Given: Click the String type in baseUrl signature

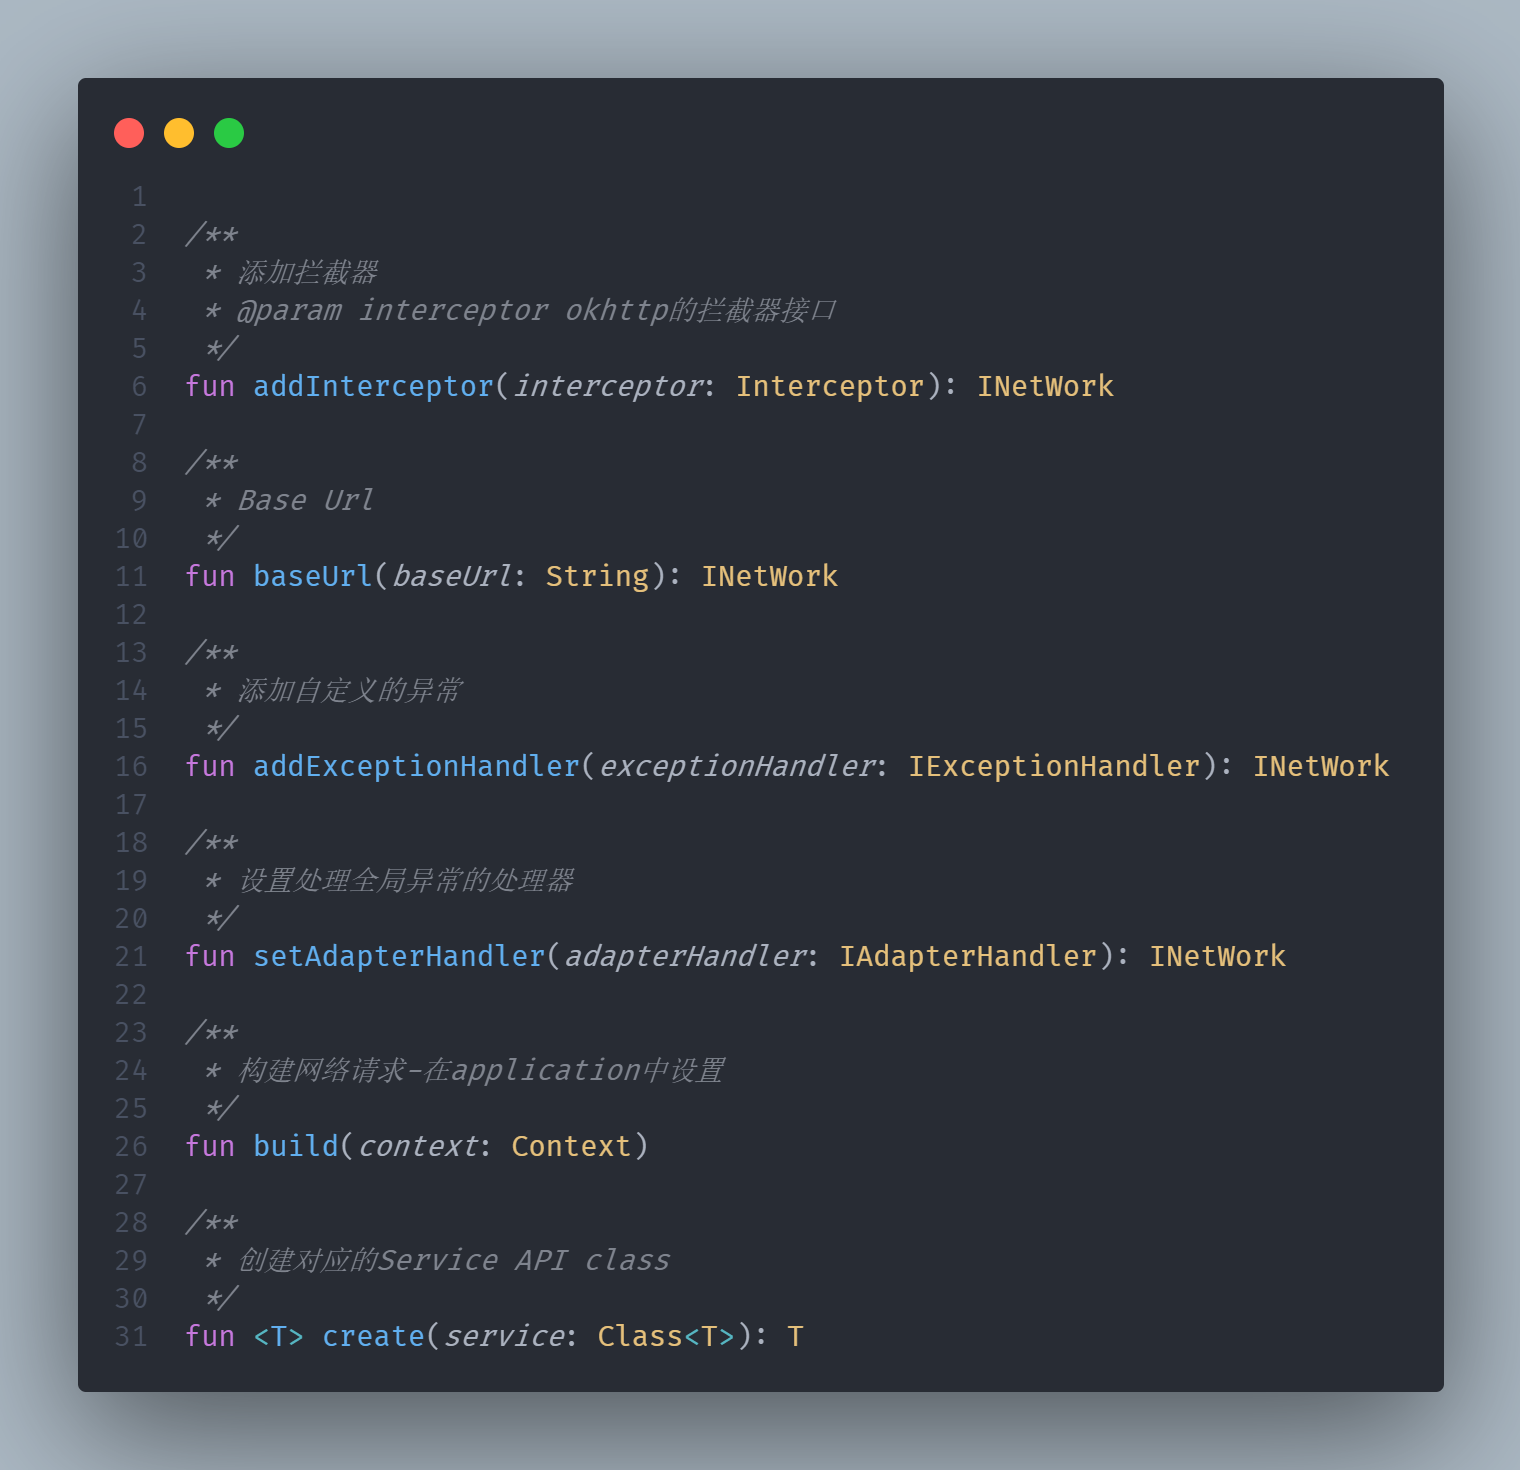Looking at the screenshot, I should 597,576.
